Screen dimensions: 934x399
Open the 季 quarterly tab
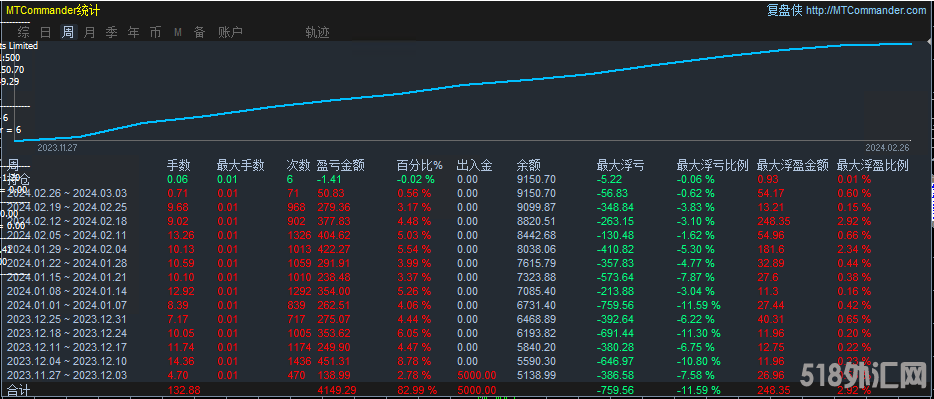(111, 32)
